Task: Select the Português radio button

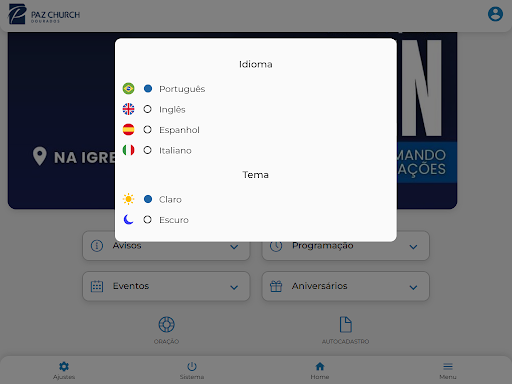Action: (x=148, y=89)
